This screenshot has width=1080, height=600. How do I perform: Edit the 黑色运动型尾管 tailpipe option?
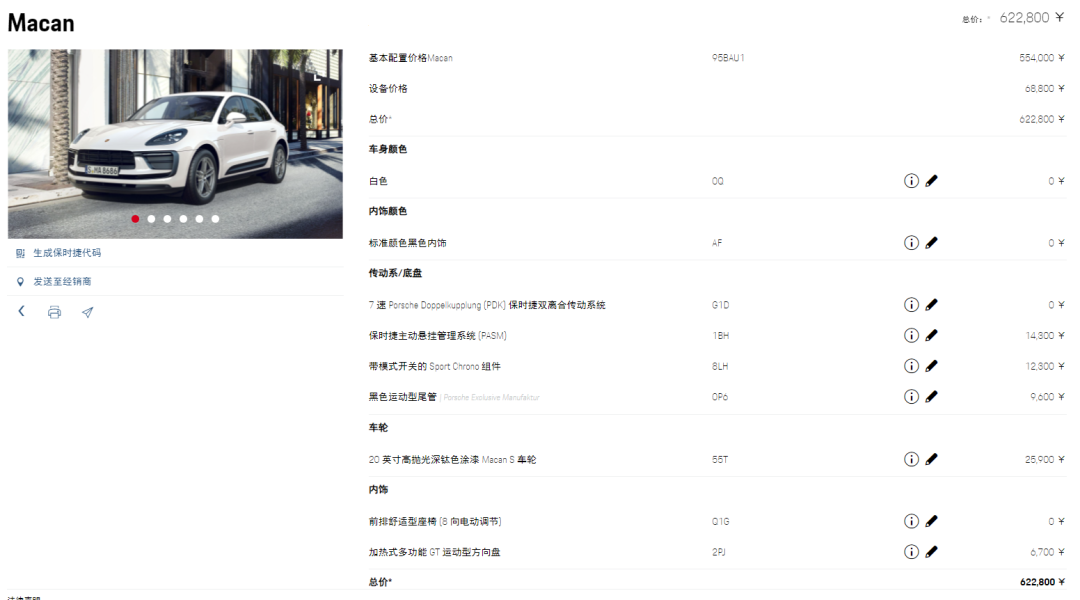pos(931,397)
